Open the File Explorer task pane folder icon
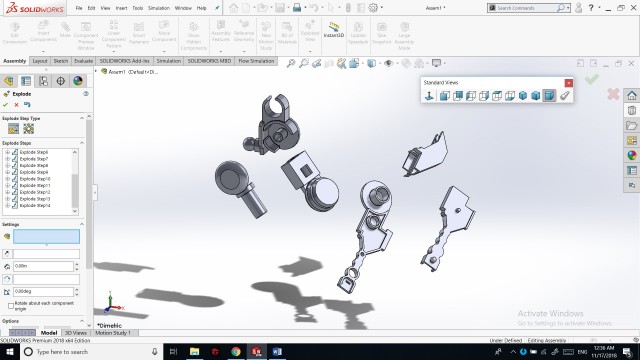 (632, 126)
